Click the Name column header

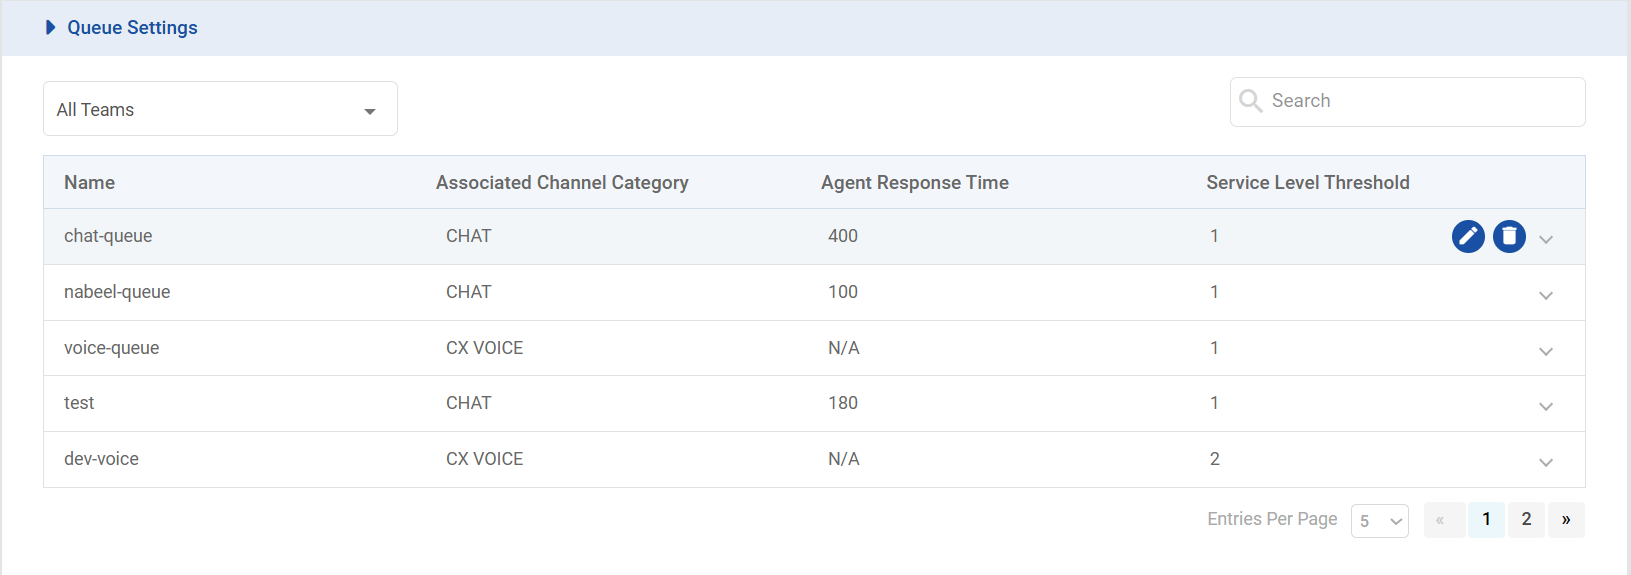[x=89, y=183]
